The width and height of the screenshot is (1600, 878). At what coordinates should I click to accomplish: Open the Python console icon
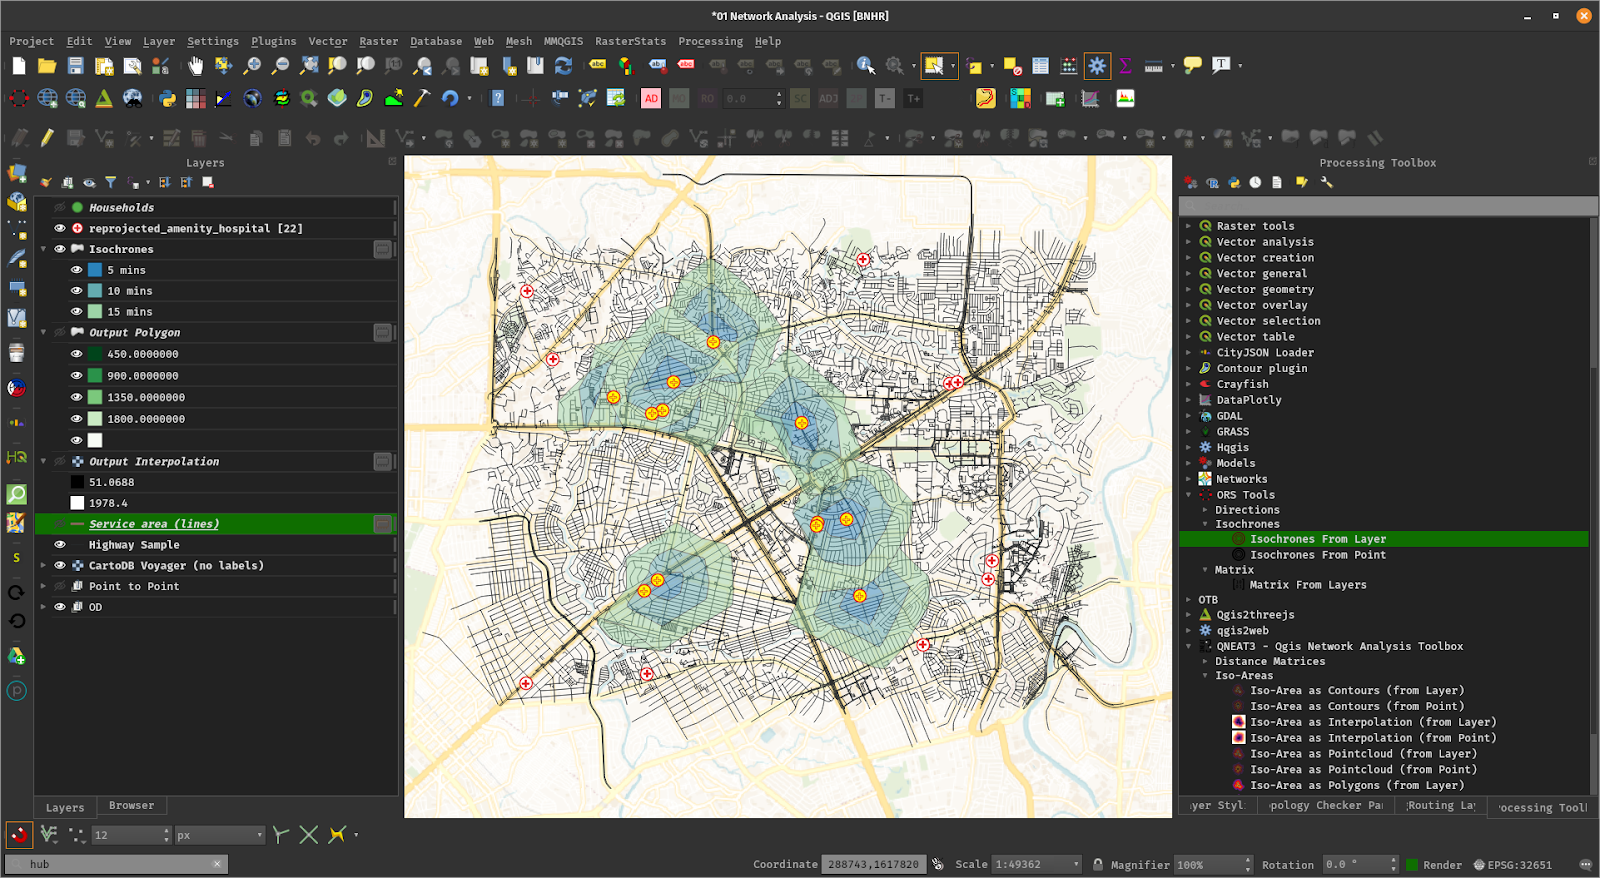pos(167,98)
